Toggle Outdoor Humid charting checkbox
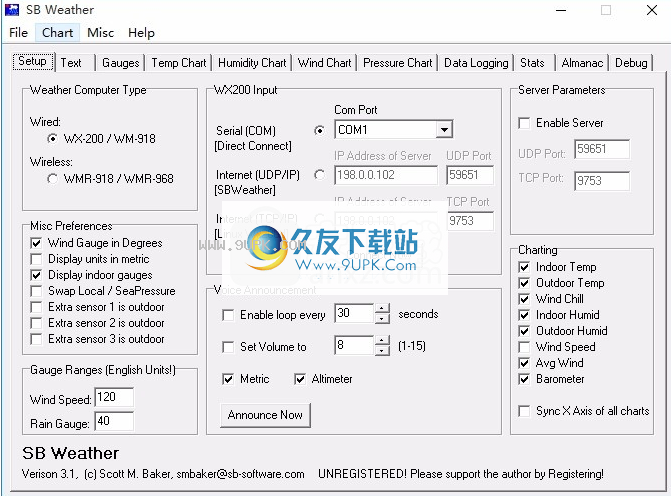The width and height of the screenshot is (671, 496). click(x=524, y=331)
